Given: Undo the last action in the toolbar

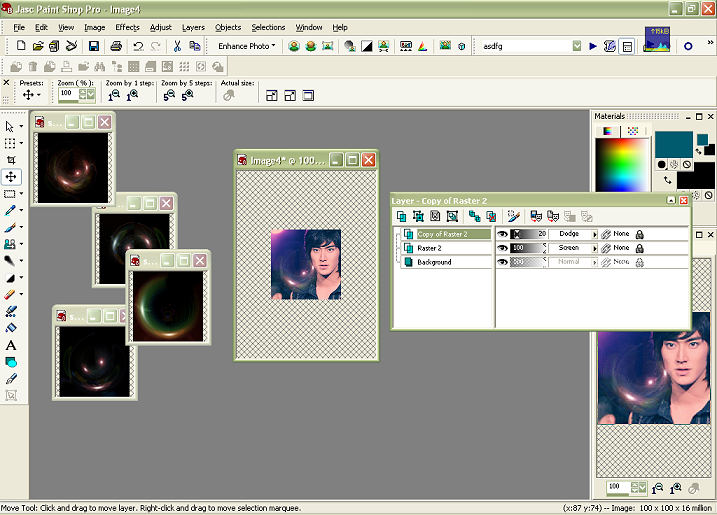Looking at the screenshot, I should coord(138,46).
